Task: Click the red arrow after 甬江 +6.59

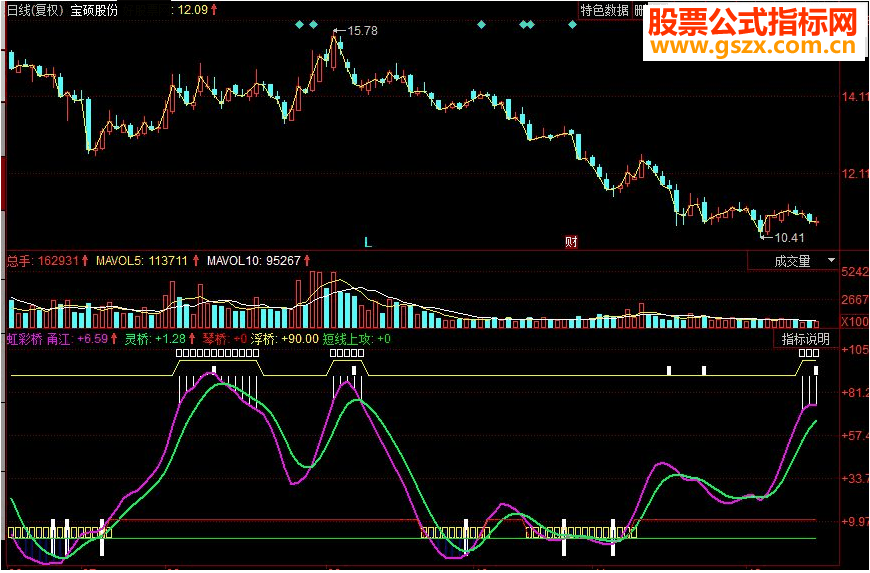Action: coord(114,339)
